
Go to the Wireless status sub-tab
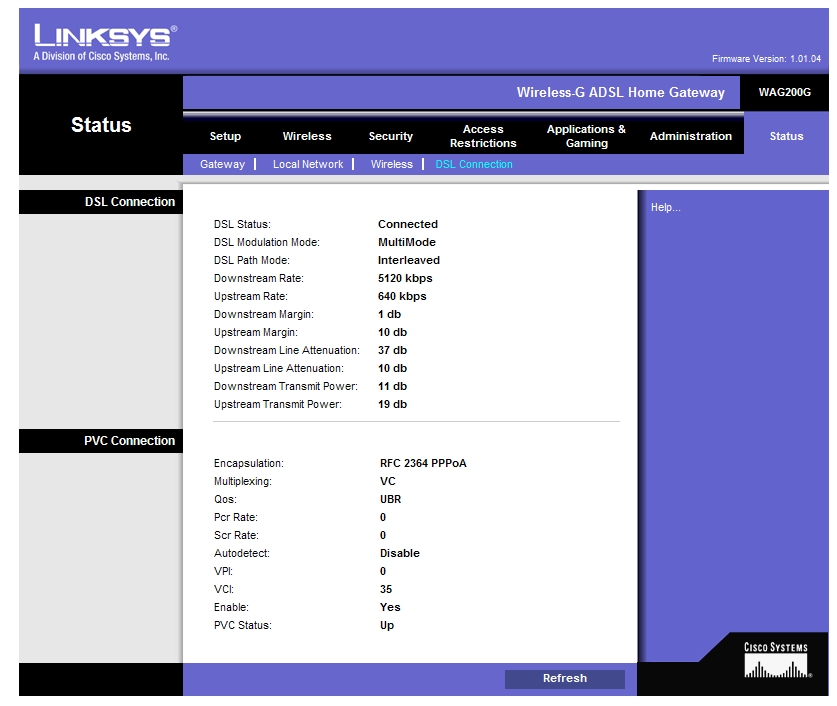(x=392, y=164)
